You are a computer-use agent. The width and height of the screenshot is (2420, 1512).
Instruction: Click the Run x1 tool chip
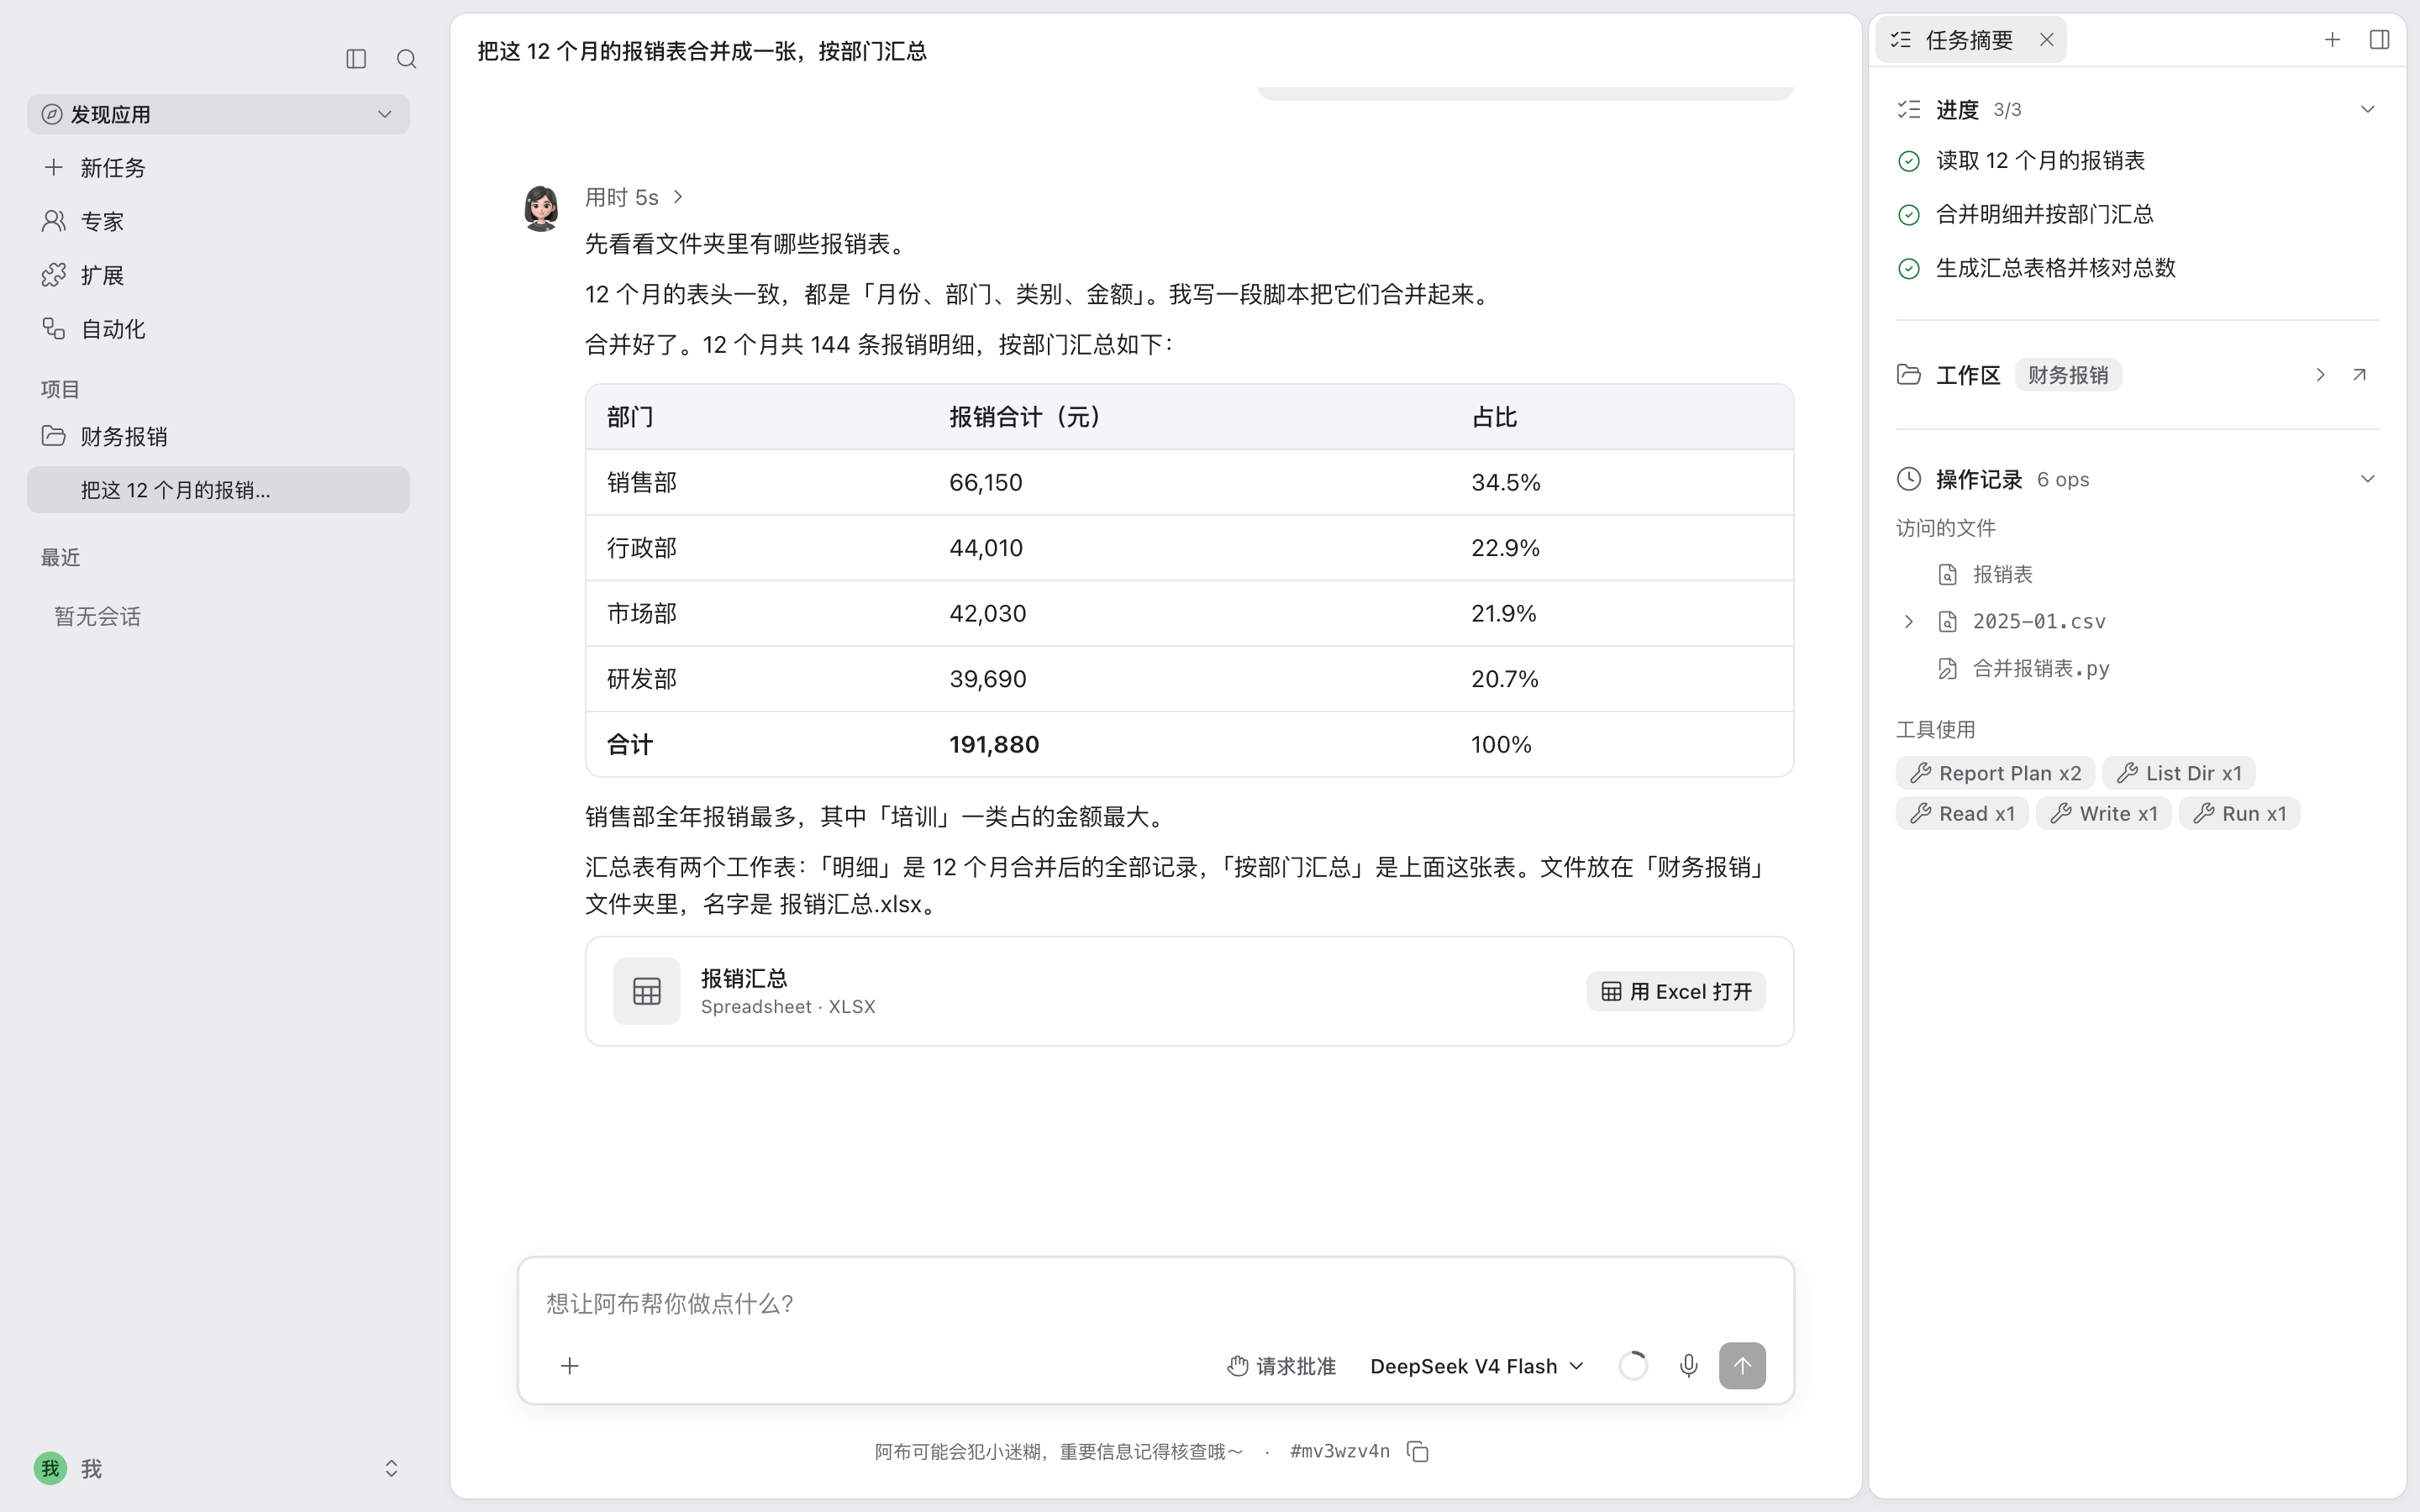[x=2239, y=813]
